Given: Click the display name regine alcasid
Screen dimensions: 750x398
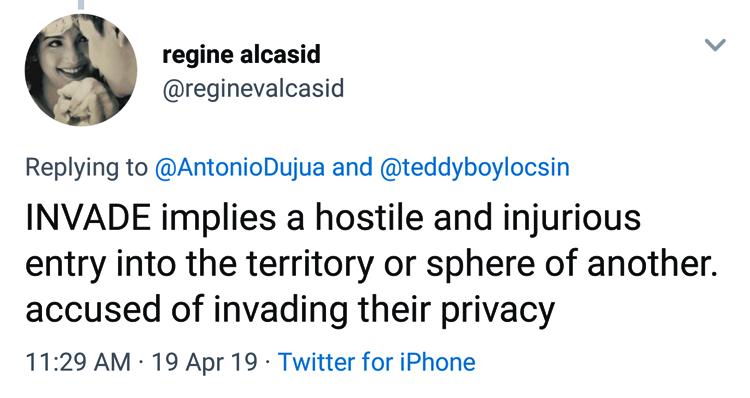Looking at the screenshot, I should click(x=241, y=55).
